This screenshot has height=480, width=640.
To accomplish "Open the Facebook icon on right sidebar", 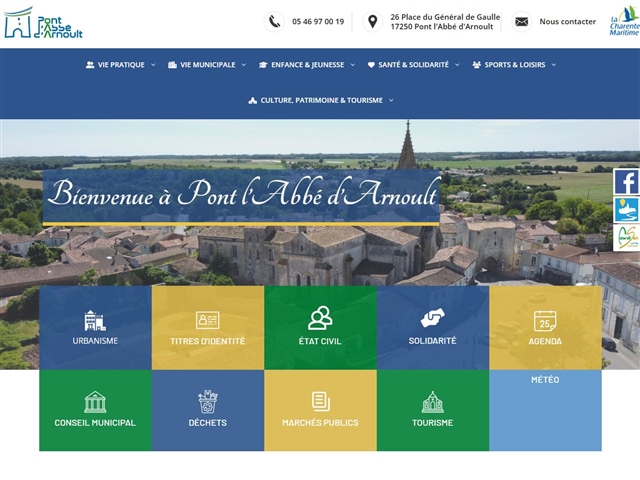I will click(x=626, y=182).
